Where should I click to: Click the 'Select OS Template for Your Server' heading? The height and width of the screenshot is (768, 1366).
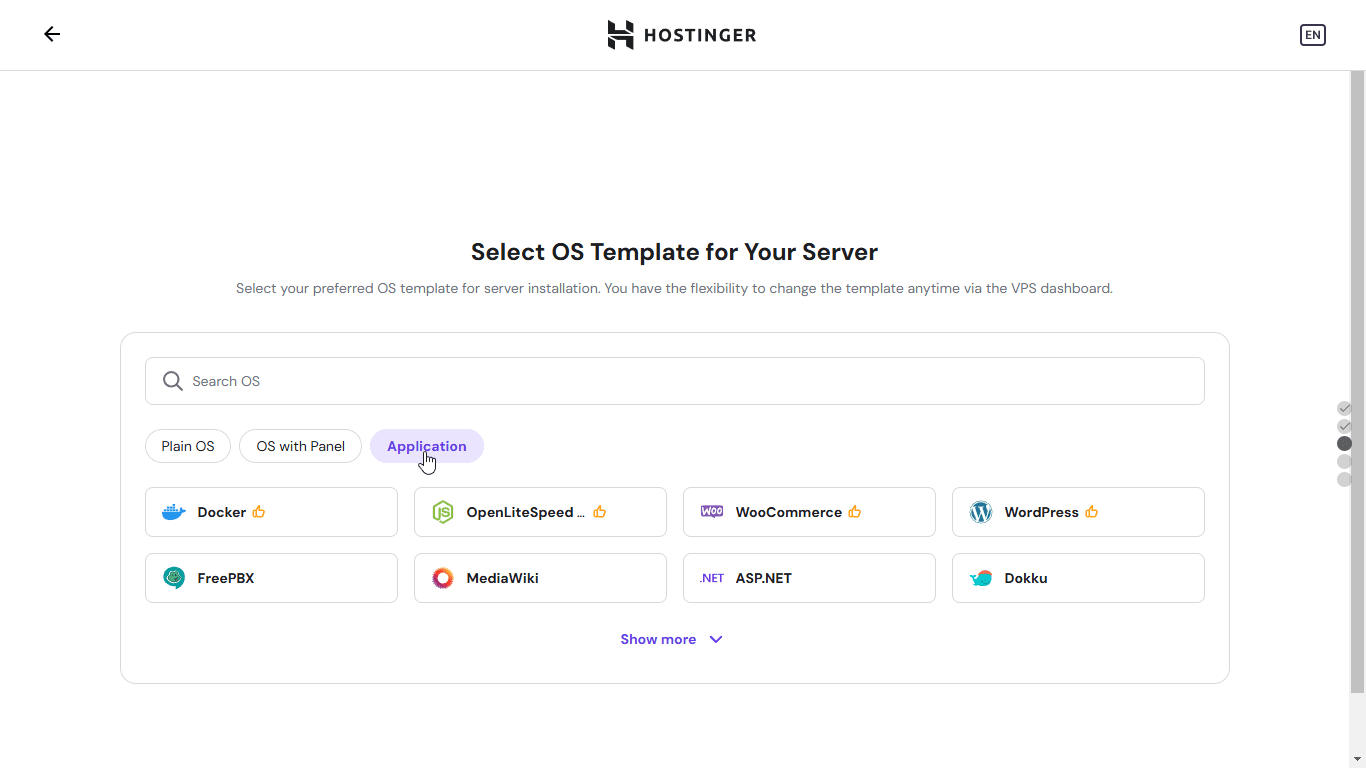[x=674, y=252]
